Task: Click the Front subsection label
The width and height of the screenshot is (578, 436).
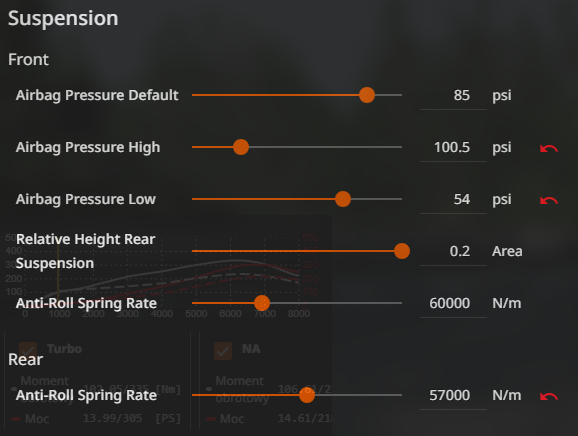Action: pos(28,59)
